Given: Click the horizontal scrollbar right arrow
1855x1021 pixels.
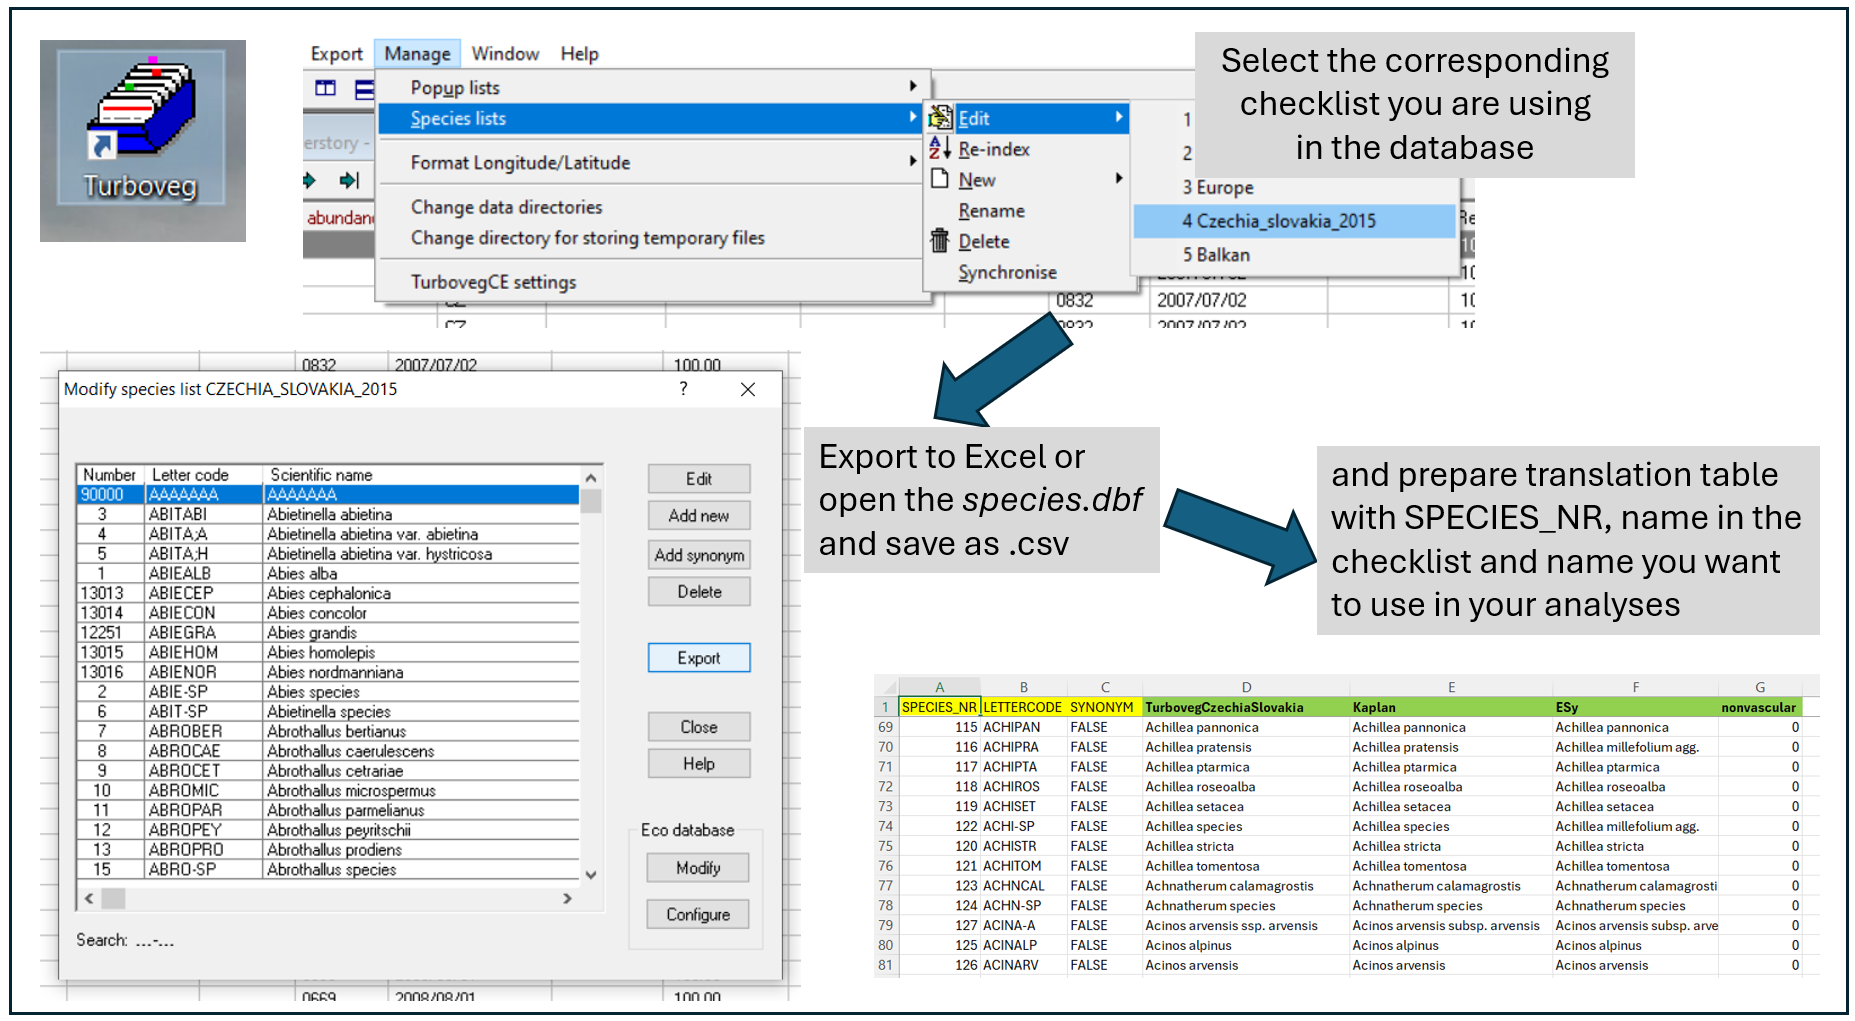Looking at the screenshot, I should [567, 898].
